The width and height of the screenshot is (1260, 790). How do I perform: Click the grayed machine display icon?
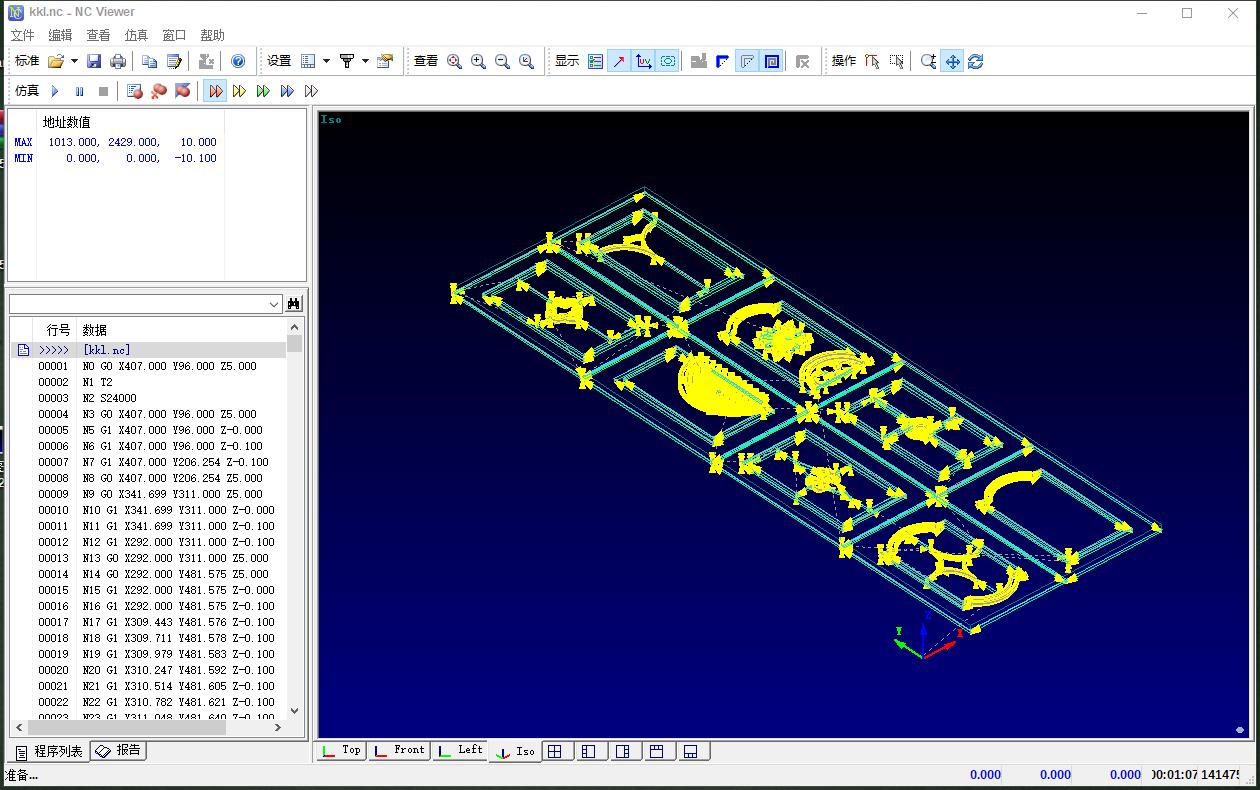698,61
